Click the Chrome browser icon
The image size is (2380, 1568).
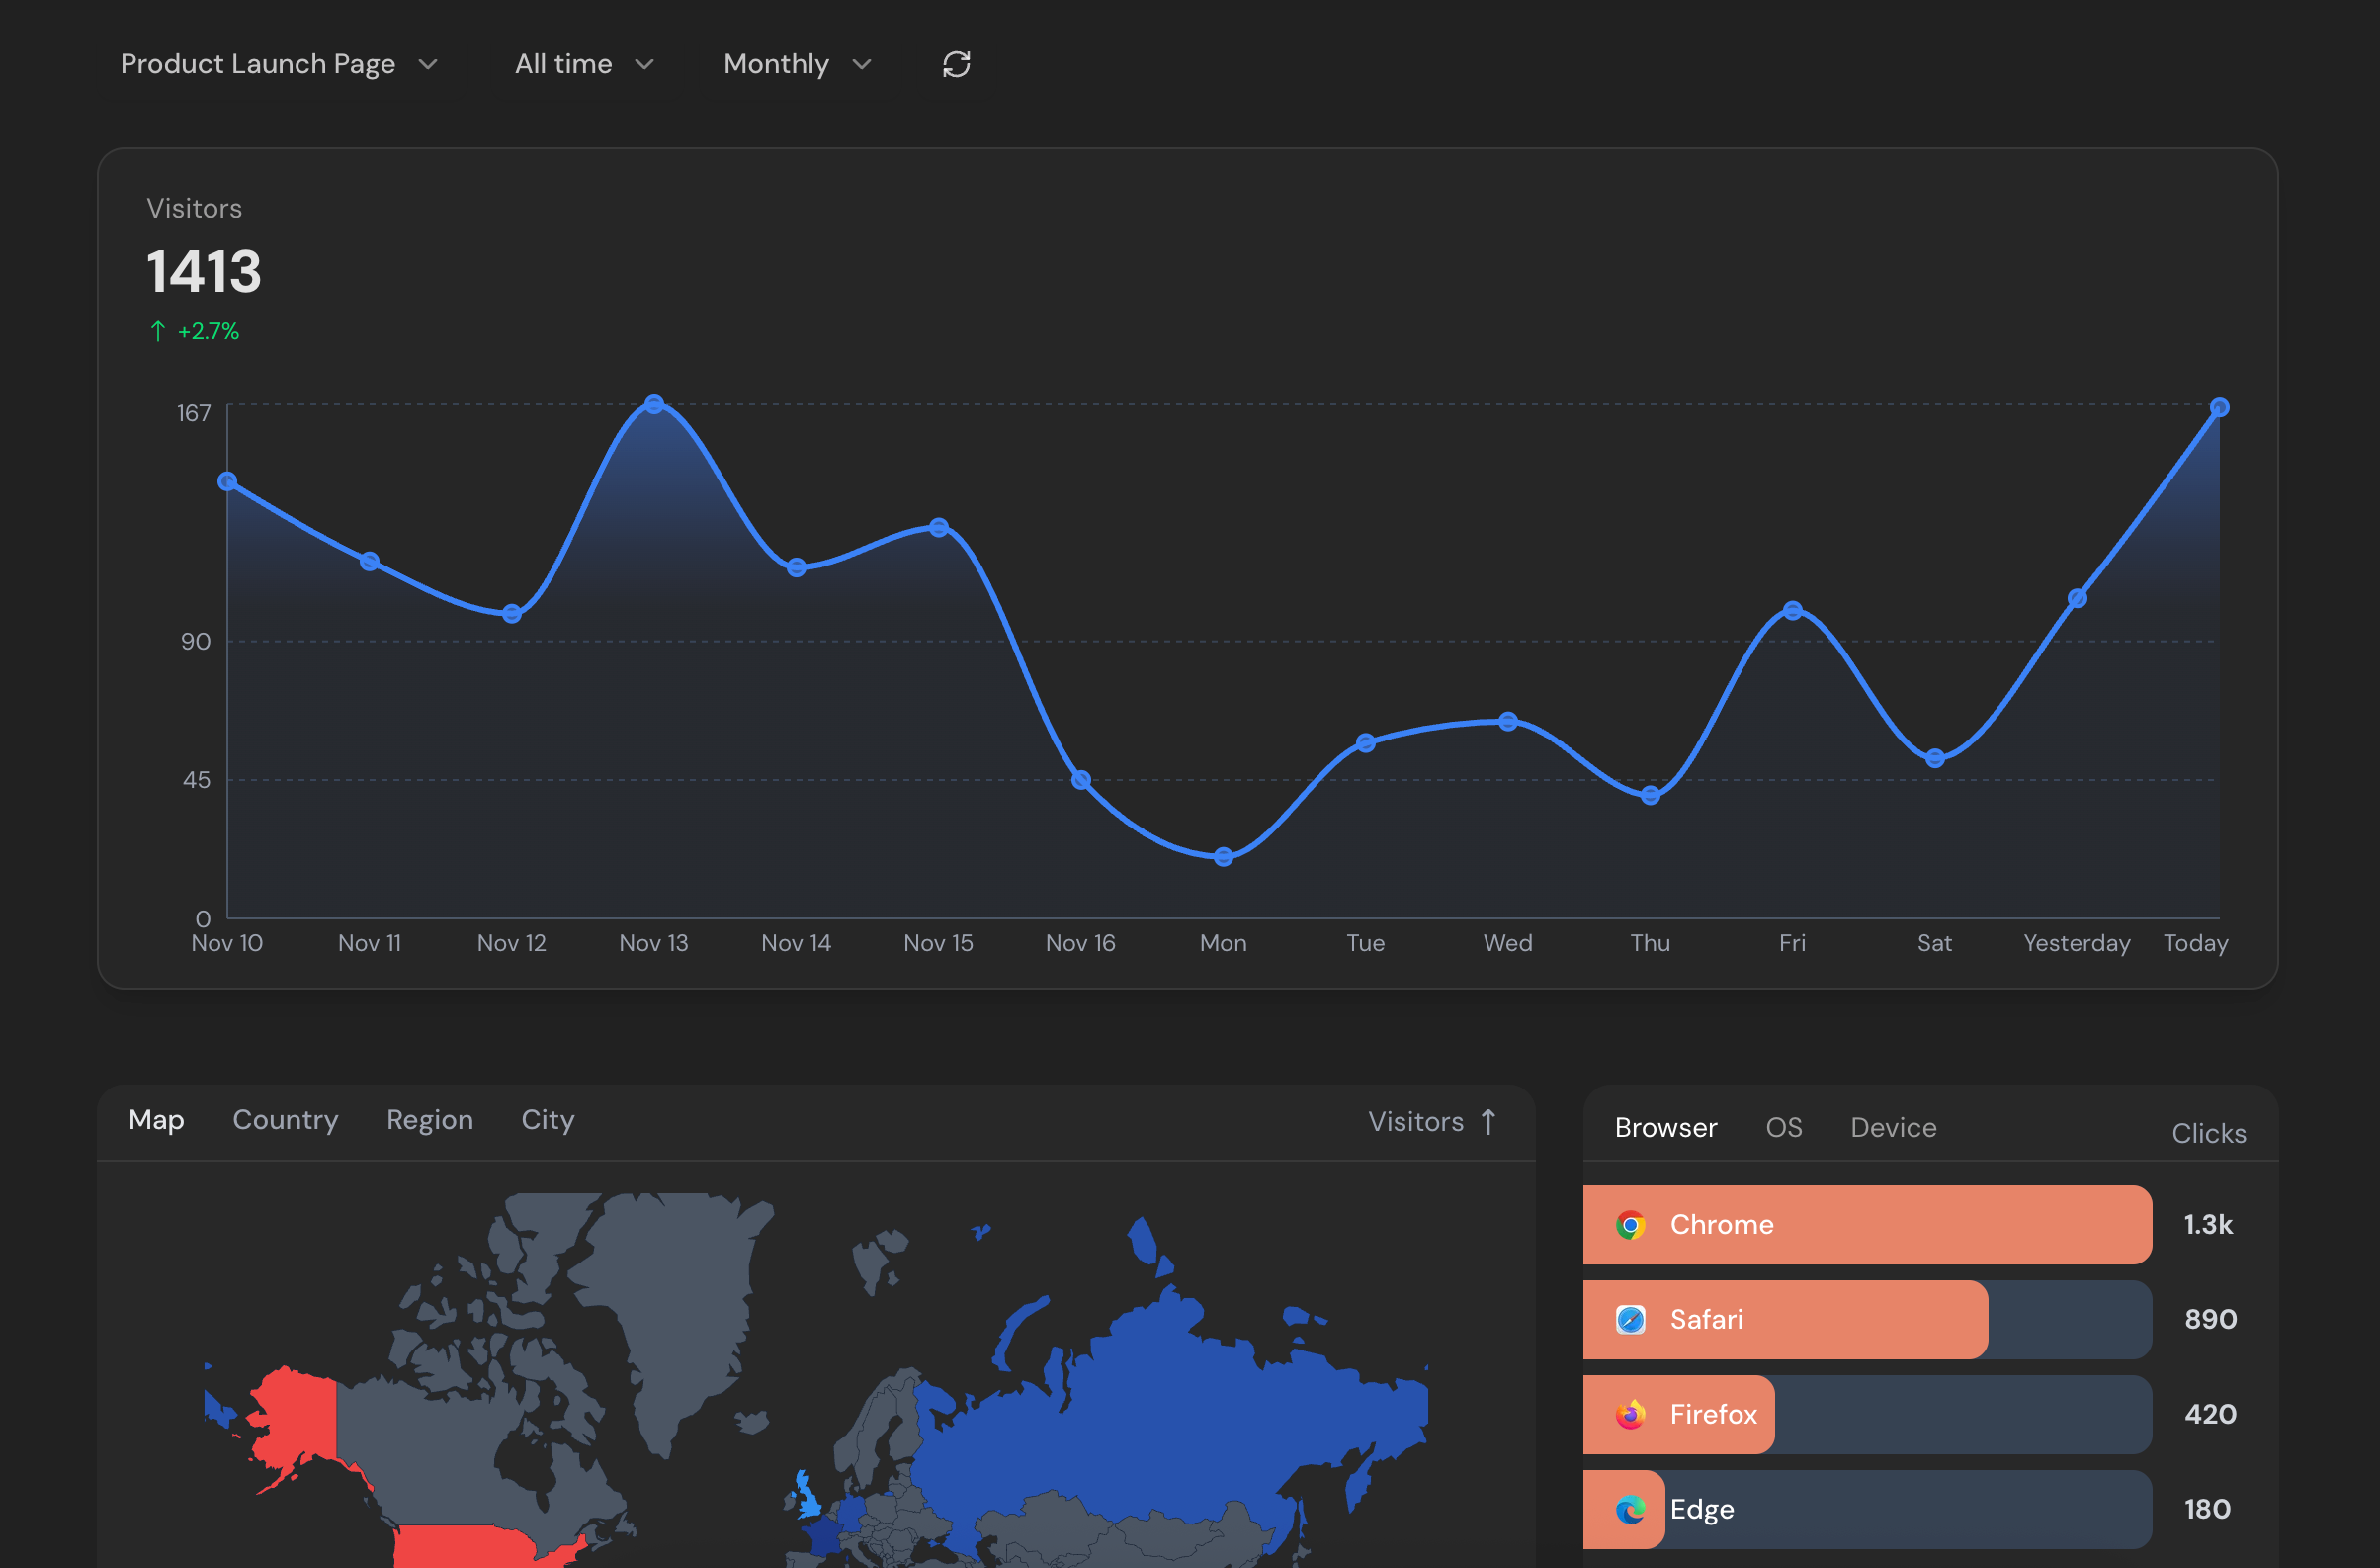tap(1630, 1224)
